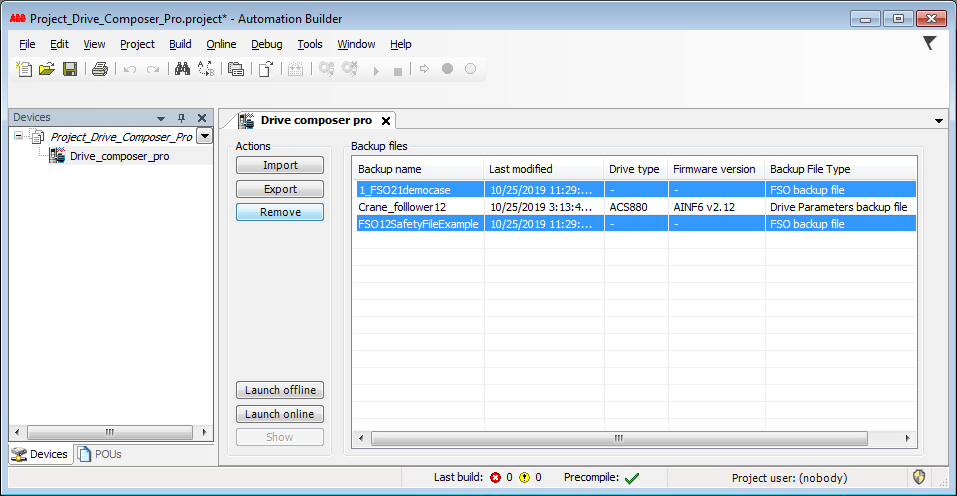Image resolution: width=957 pixels, height=496 pixels.
Task: Click the shield icon in status bar
Action: [x=919, y=477]
